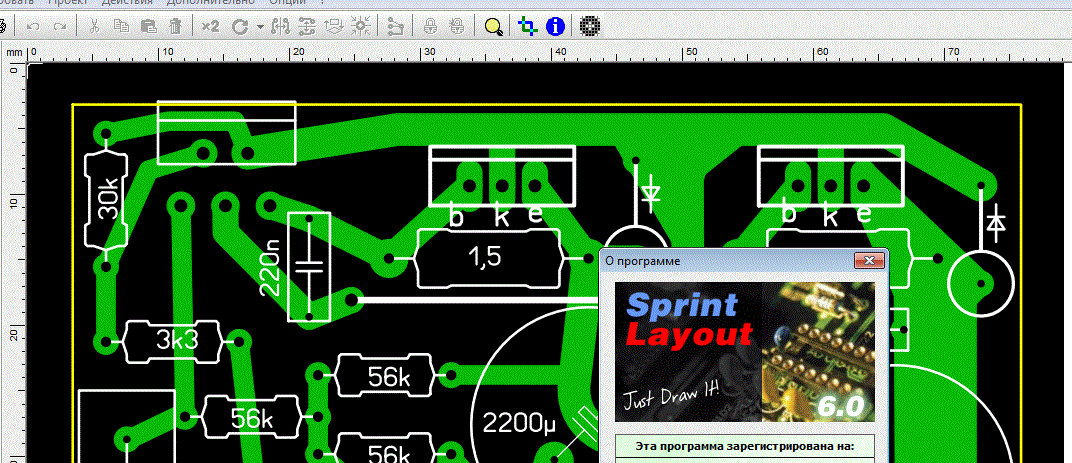Delete selection with trash can icon

(176, 27)
